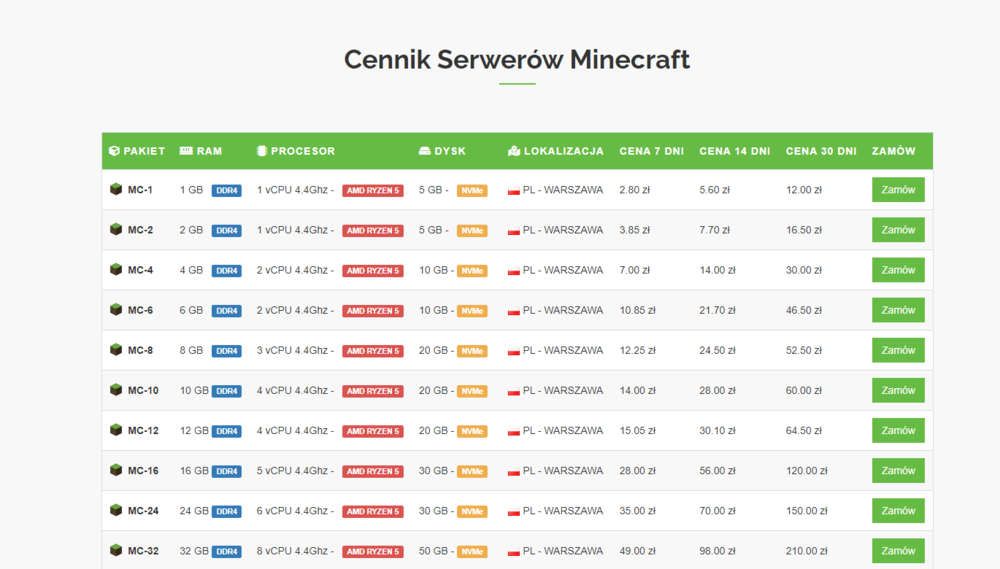Click the ZAMÓW column header
1000x569 pixels.
tap(893, 151)
